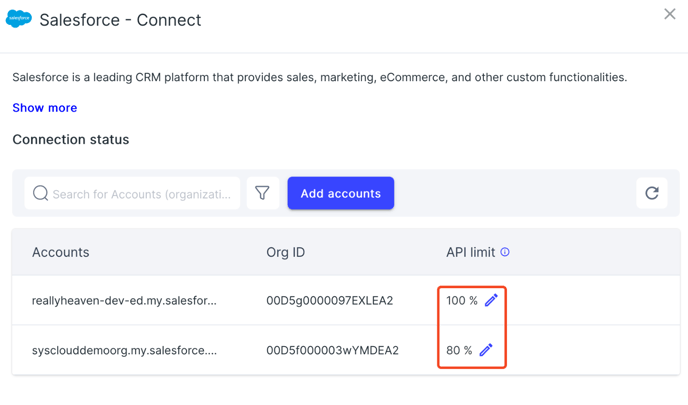Select the Accounts column header
Screen dimensions: 688x405
pyautogui.click(x=61, y=252)
